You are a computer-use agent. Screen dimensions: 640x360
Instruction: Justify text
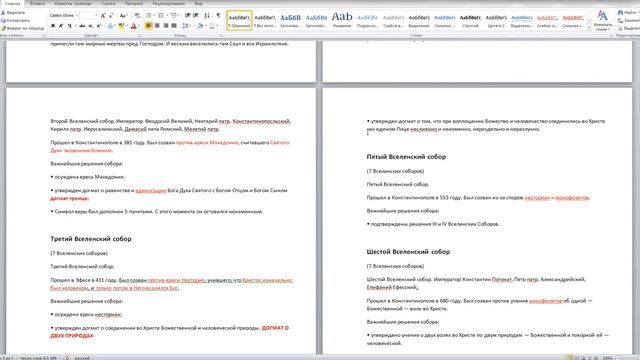174,26
